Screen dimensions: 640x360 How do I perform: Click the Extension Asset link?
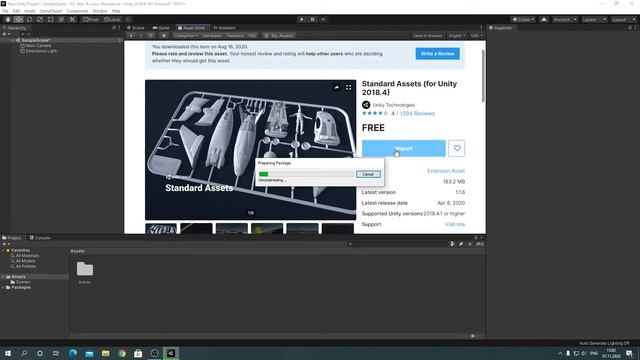pos(446,171)
